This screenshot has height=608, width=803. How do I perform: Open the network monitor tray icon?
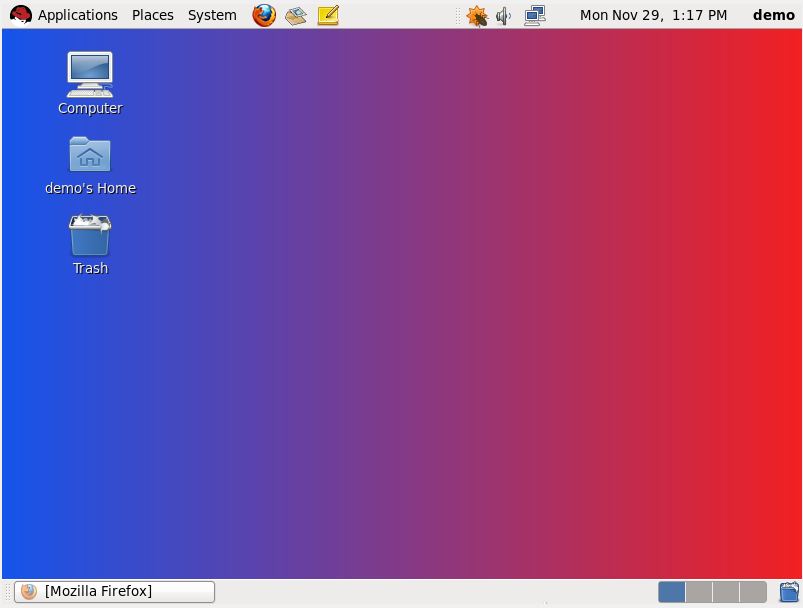pos(534,15)
